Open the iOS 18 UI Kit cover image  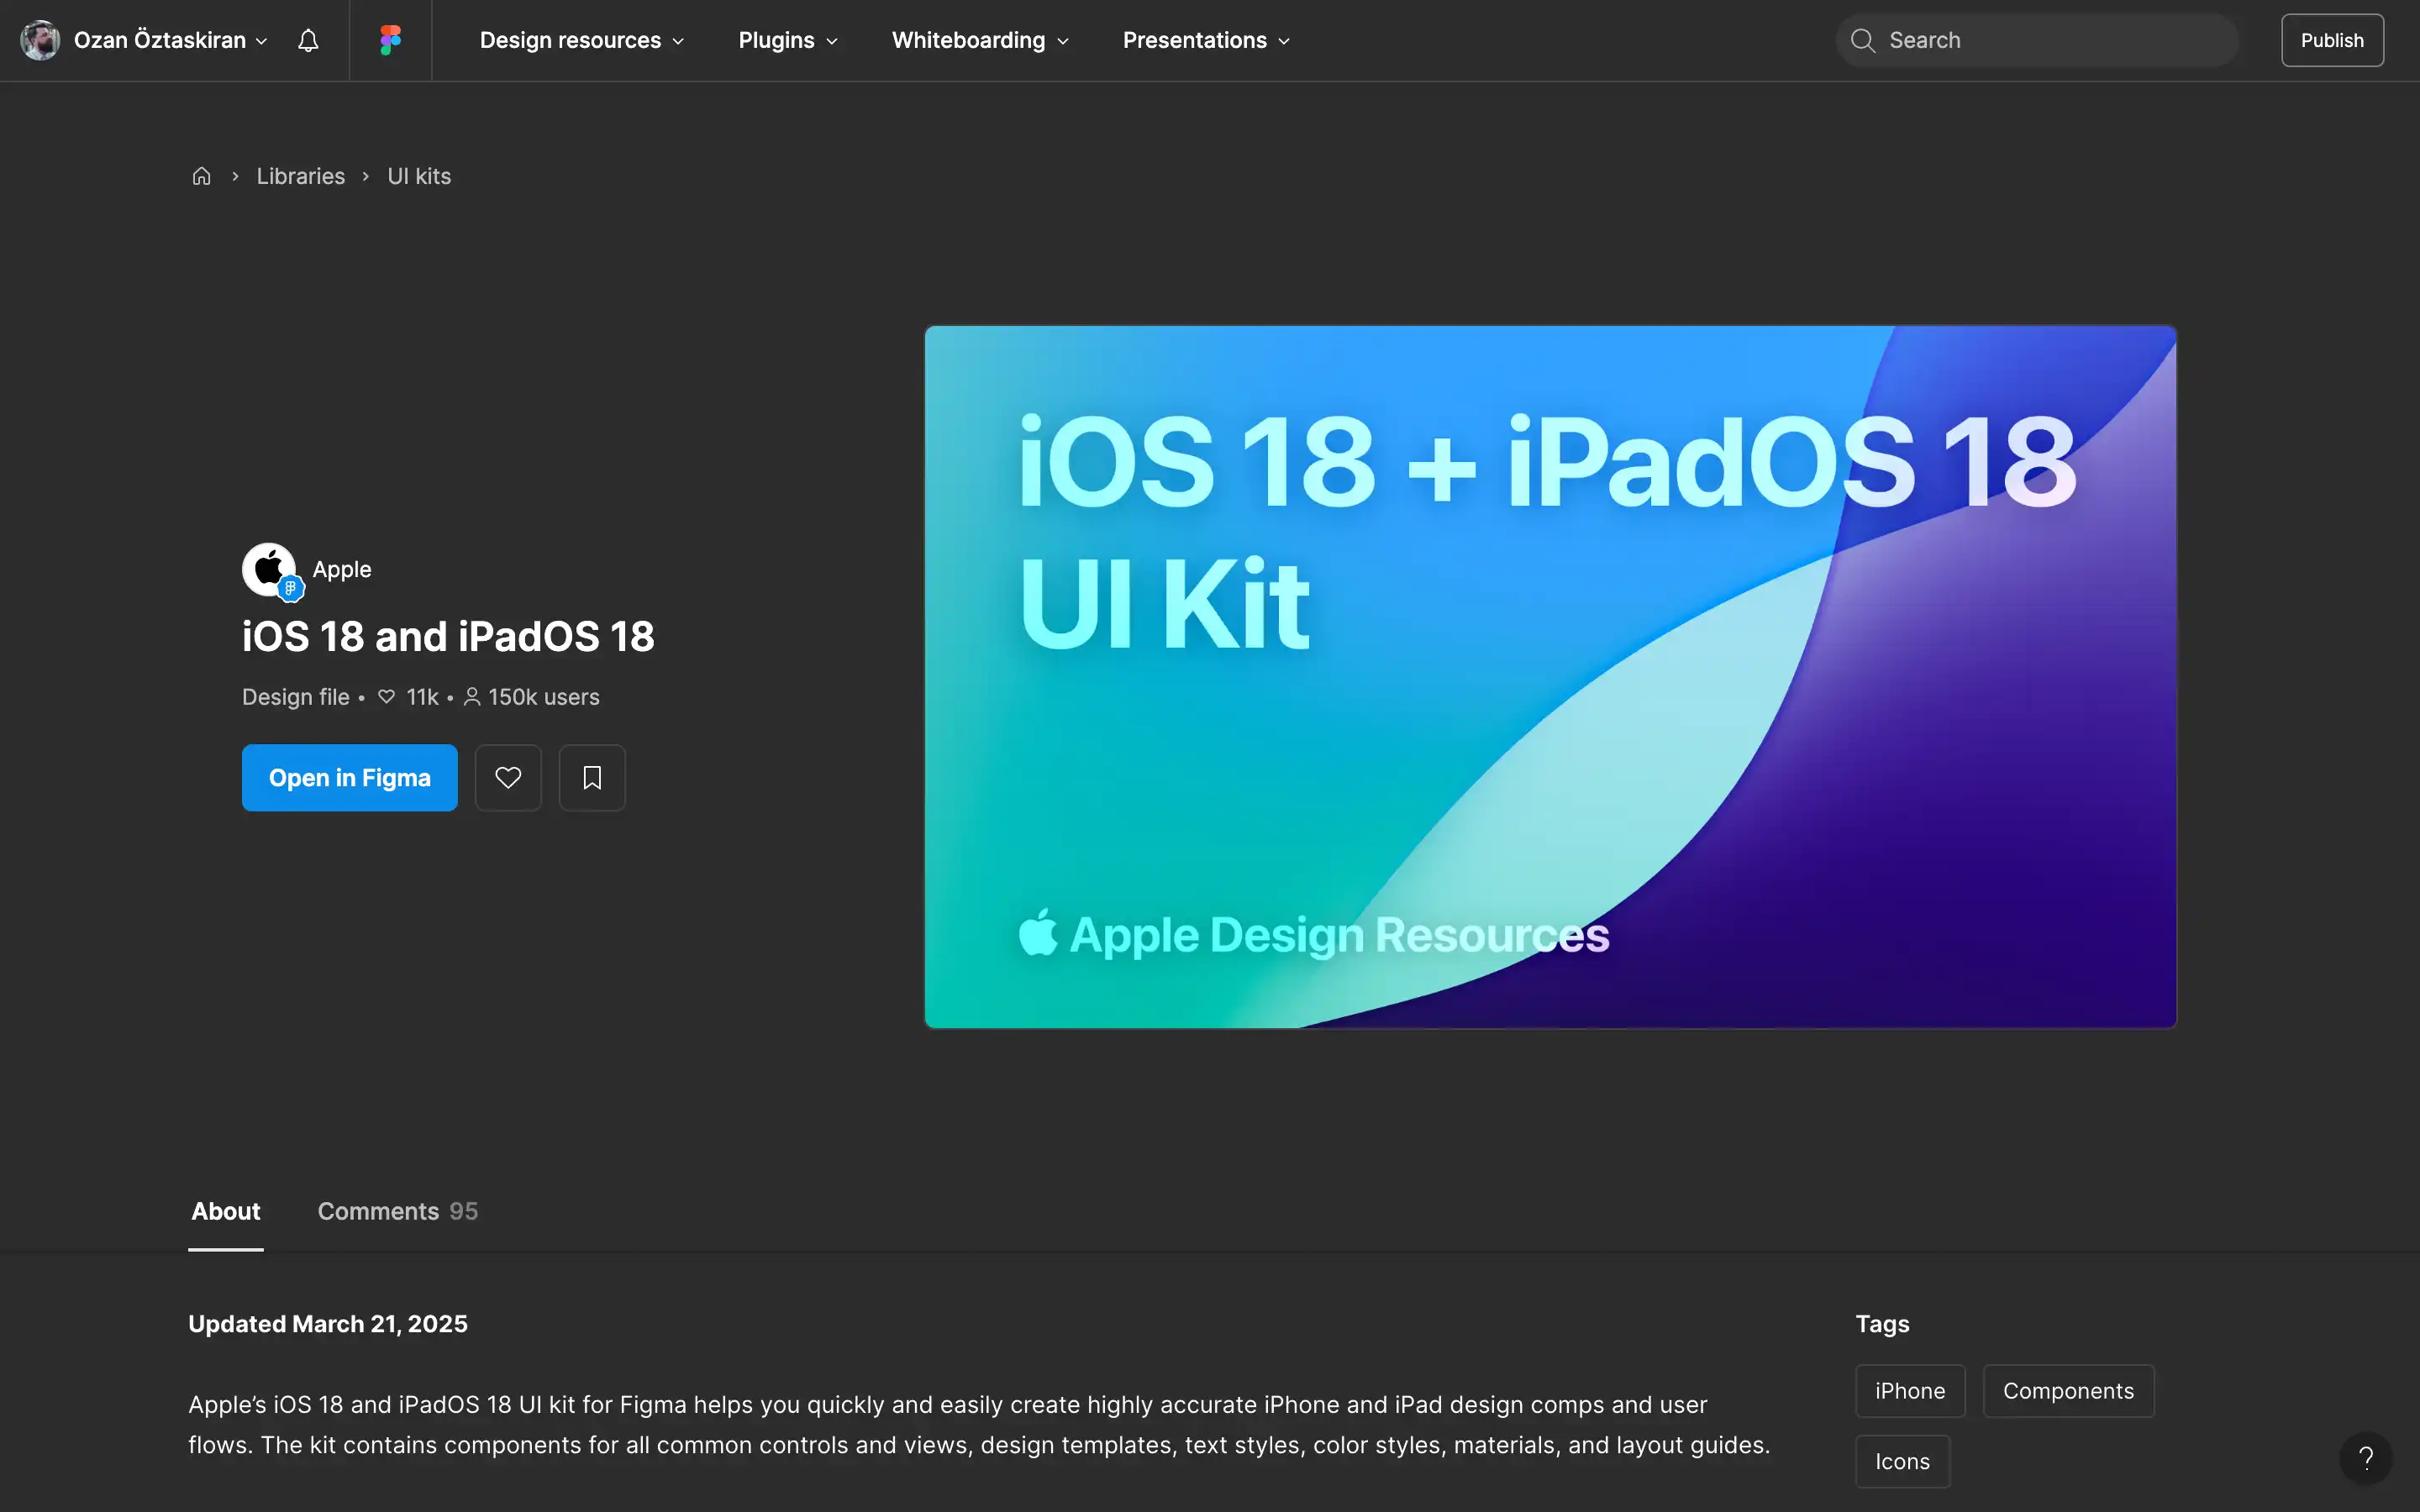1550,677
